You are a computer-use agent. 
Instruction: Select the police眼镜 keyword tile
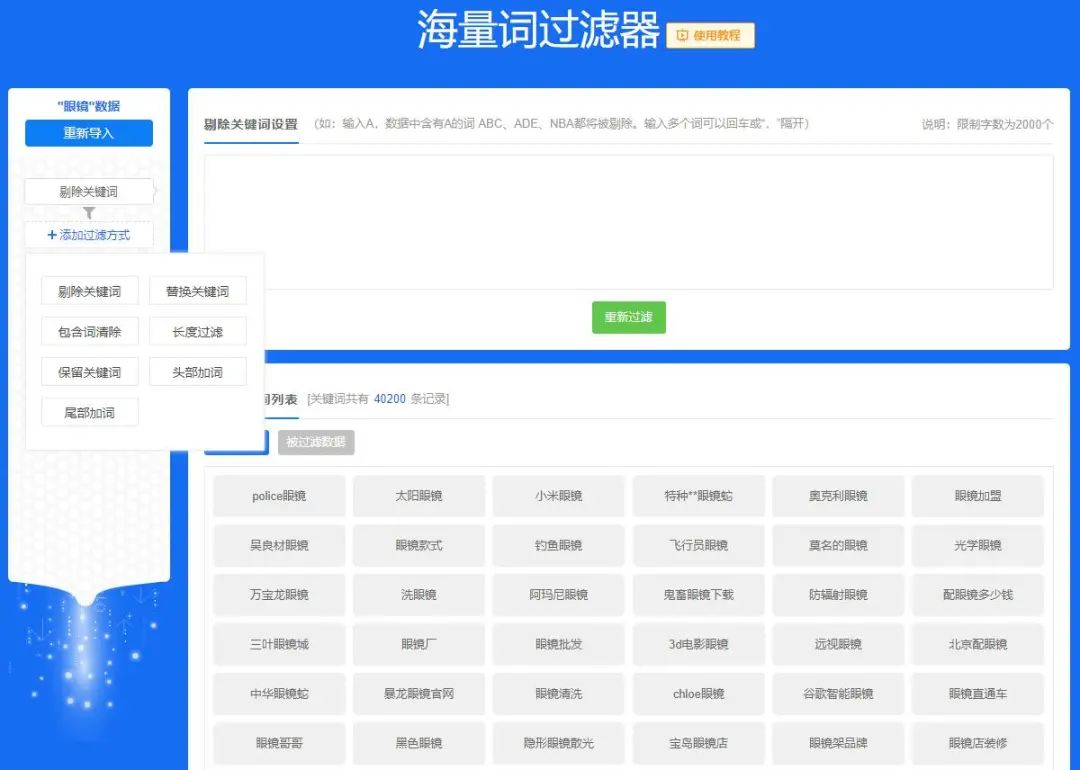coord(279,495)
